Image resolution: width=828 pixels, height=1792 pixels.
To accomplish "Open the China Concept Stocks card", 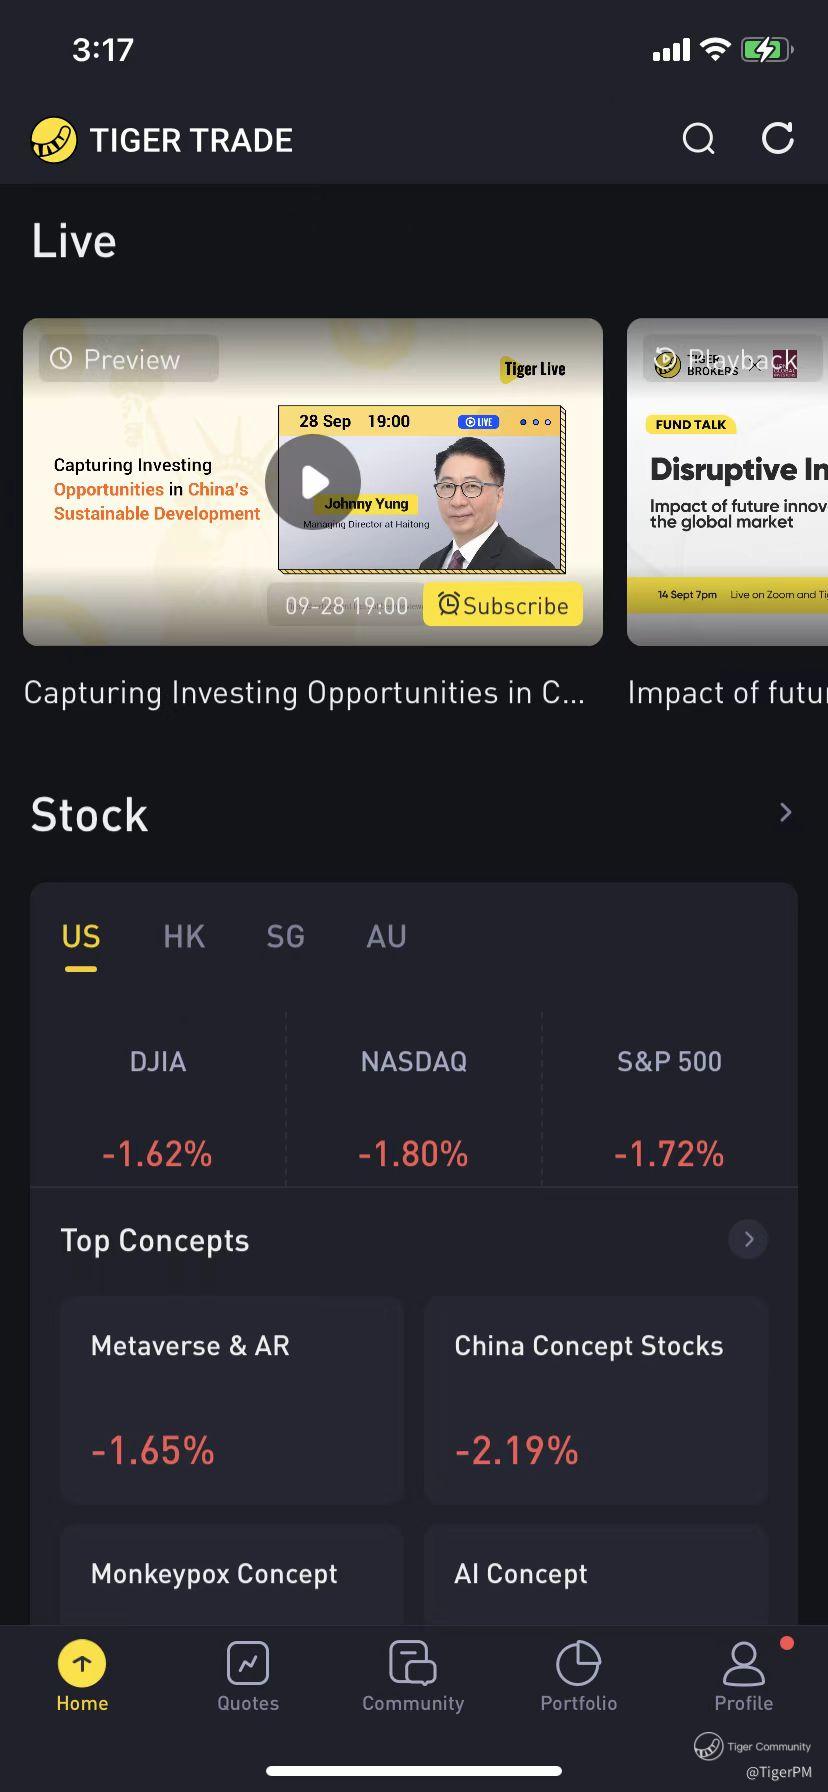I will tap(596, 1399).
